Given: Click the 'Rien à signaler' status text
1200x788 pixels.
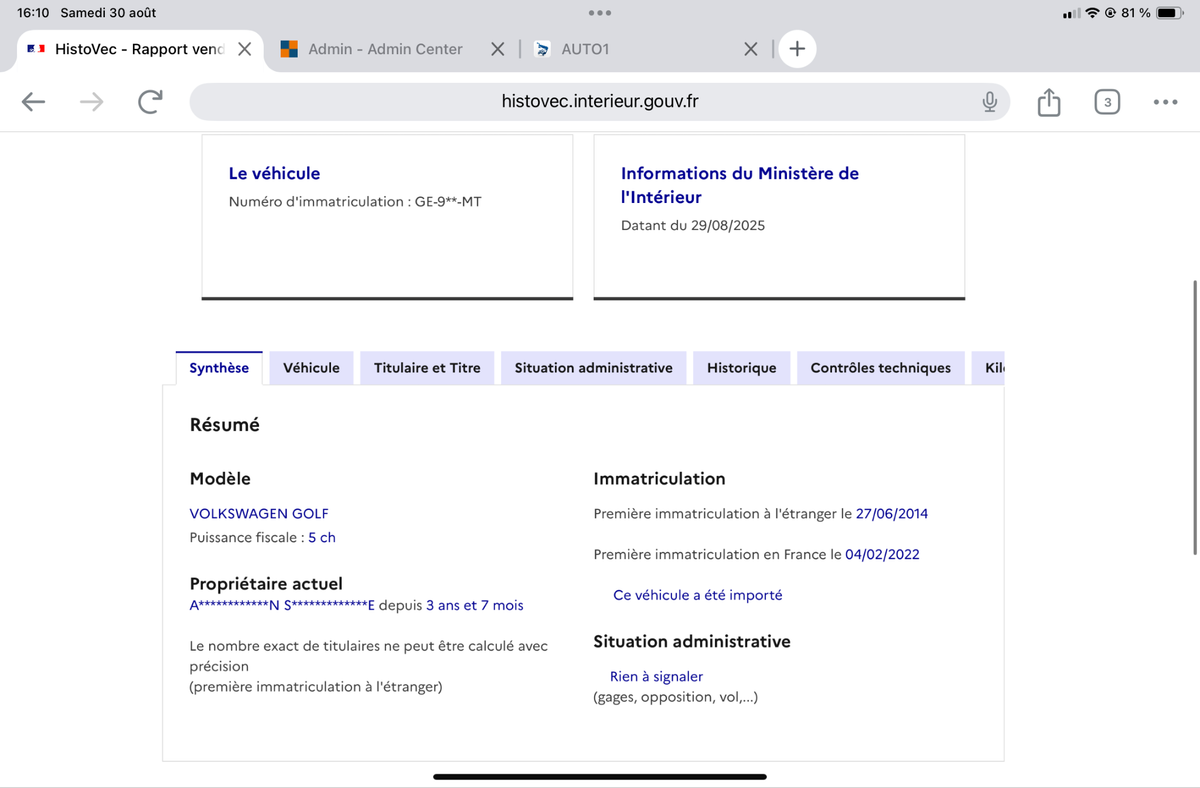Looking at the screenshot, I should pos(656,677).
